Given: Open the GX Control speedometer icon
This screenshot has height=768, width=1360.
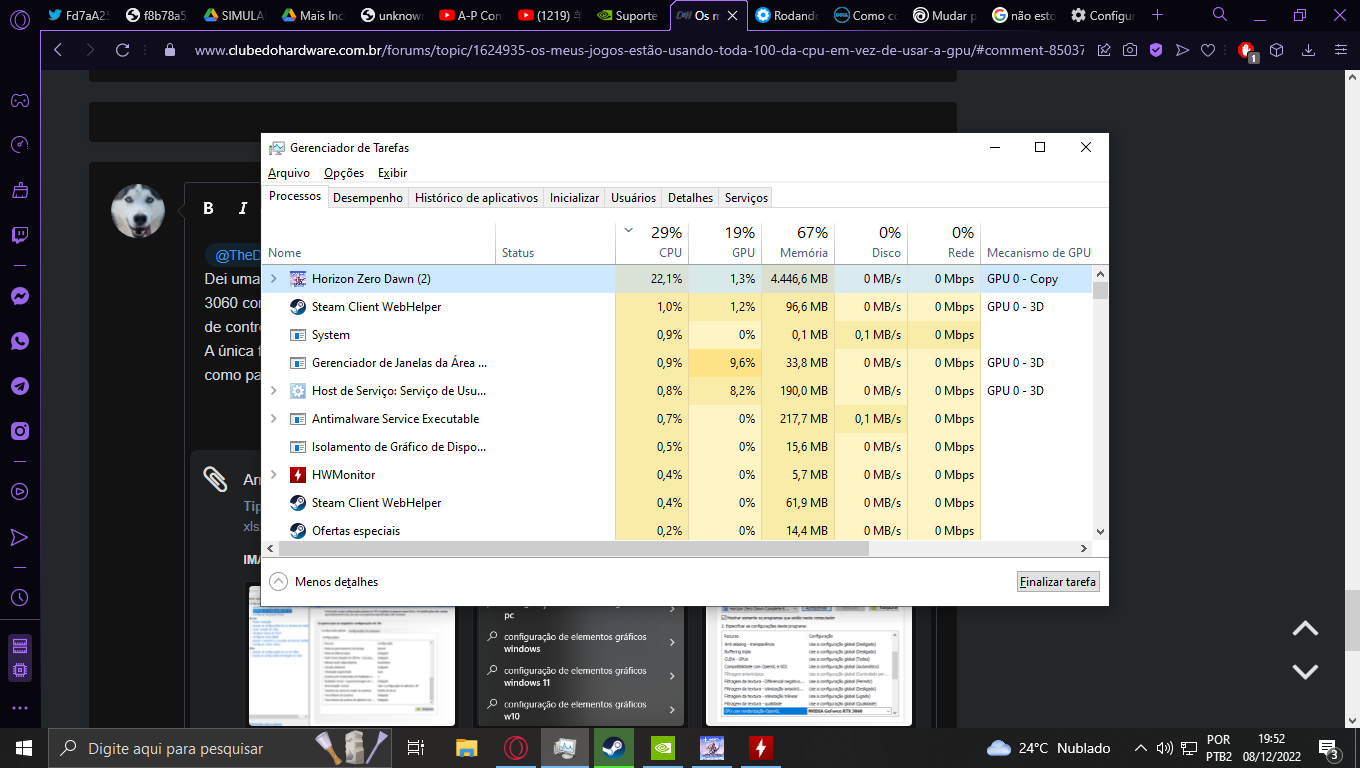Looking at the screenshot, I should (x=19, y=145).
